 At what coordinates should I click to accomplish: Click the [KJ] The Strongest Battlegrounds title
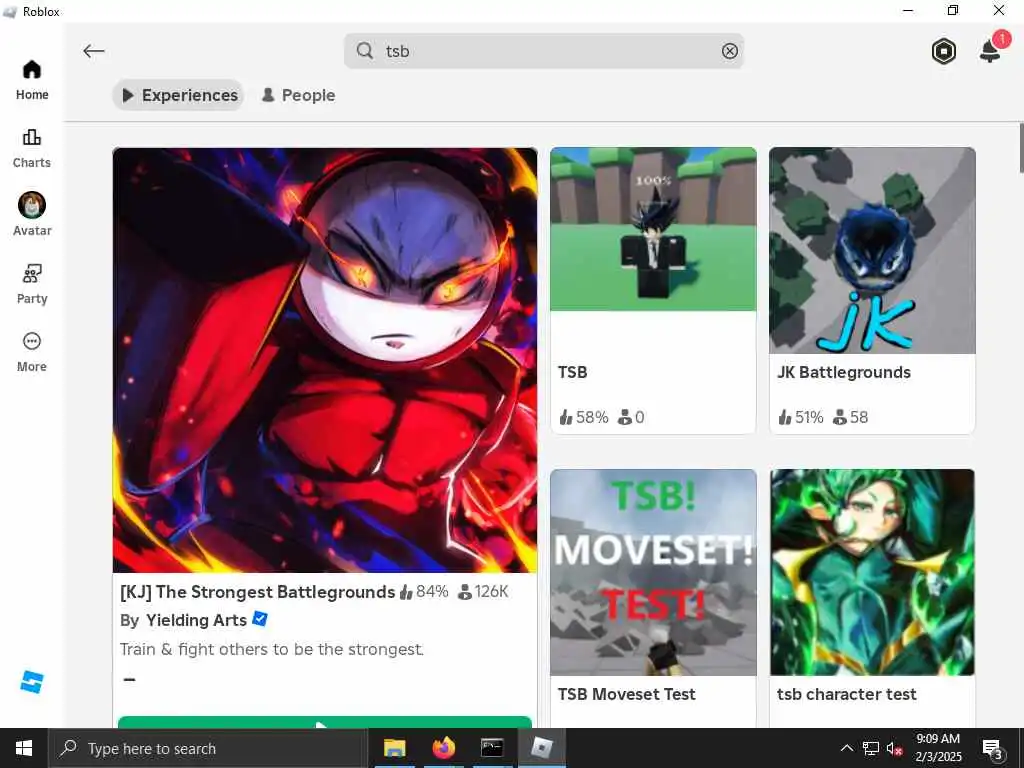(257, 592)
